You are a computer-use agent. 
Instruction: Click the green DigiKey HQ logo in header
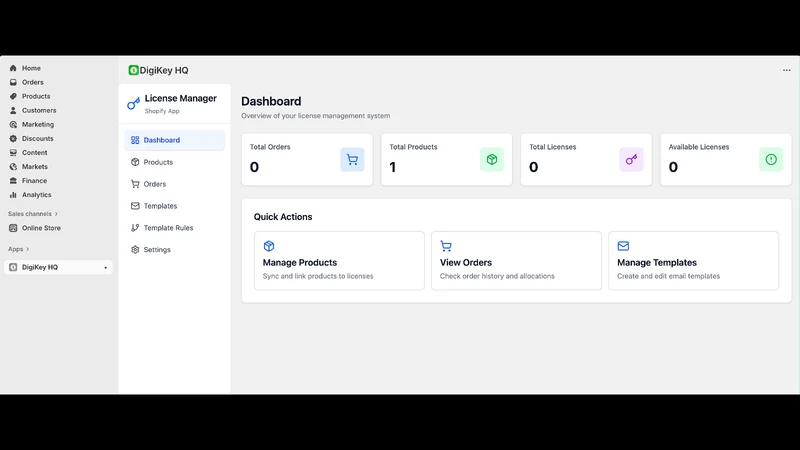[x=133, y=70]
